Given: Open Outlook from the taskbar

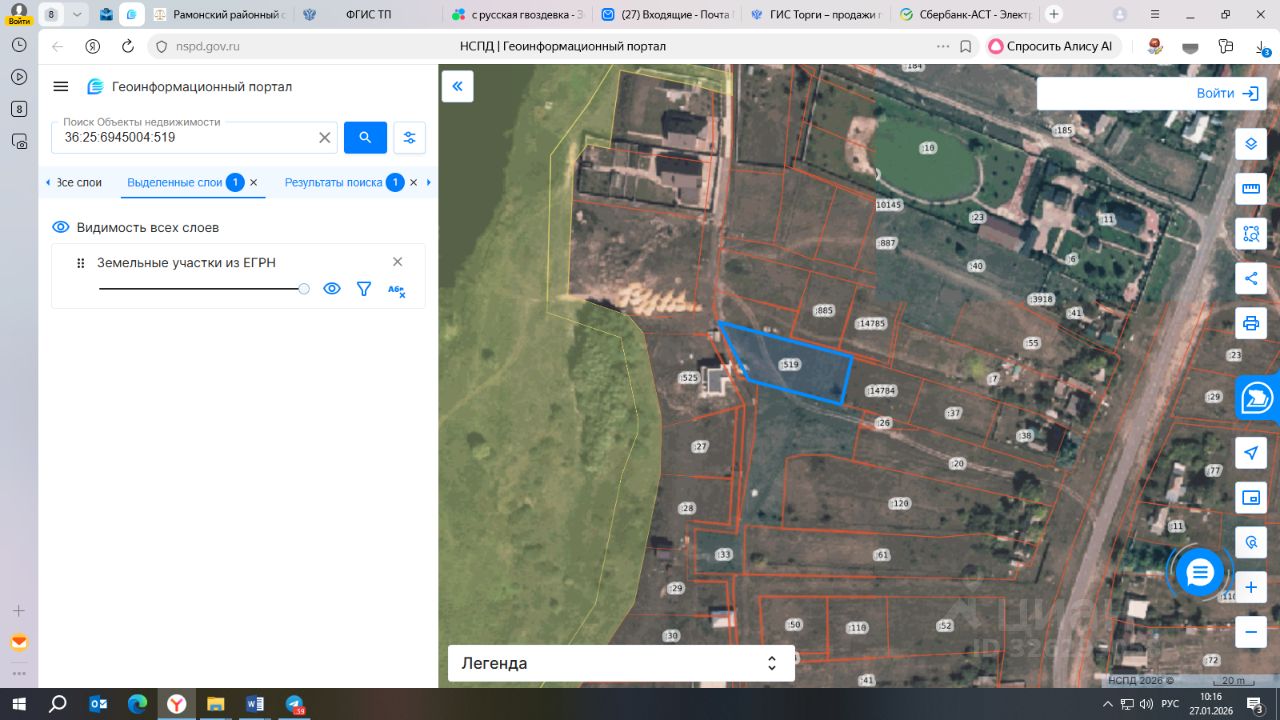Looking at the screenshot, I should tap(98, 704).
